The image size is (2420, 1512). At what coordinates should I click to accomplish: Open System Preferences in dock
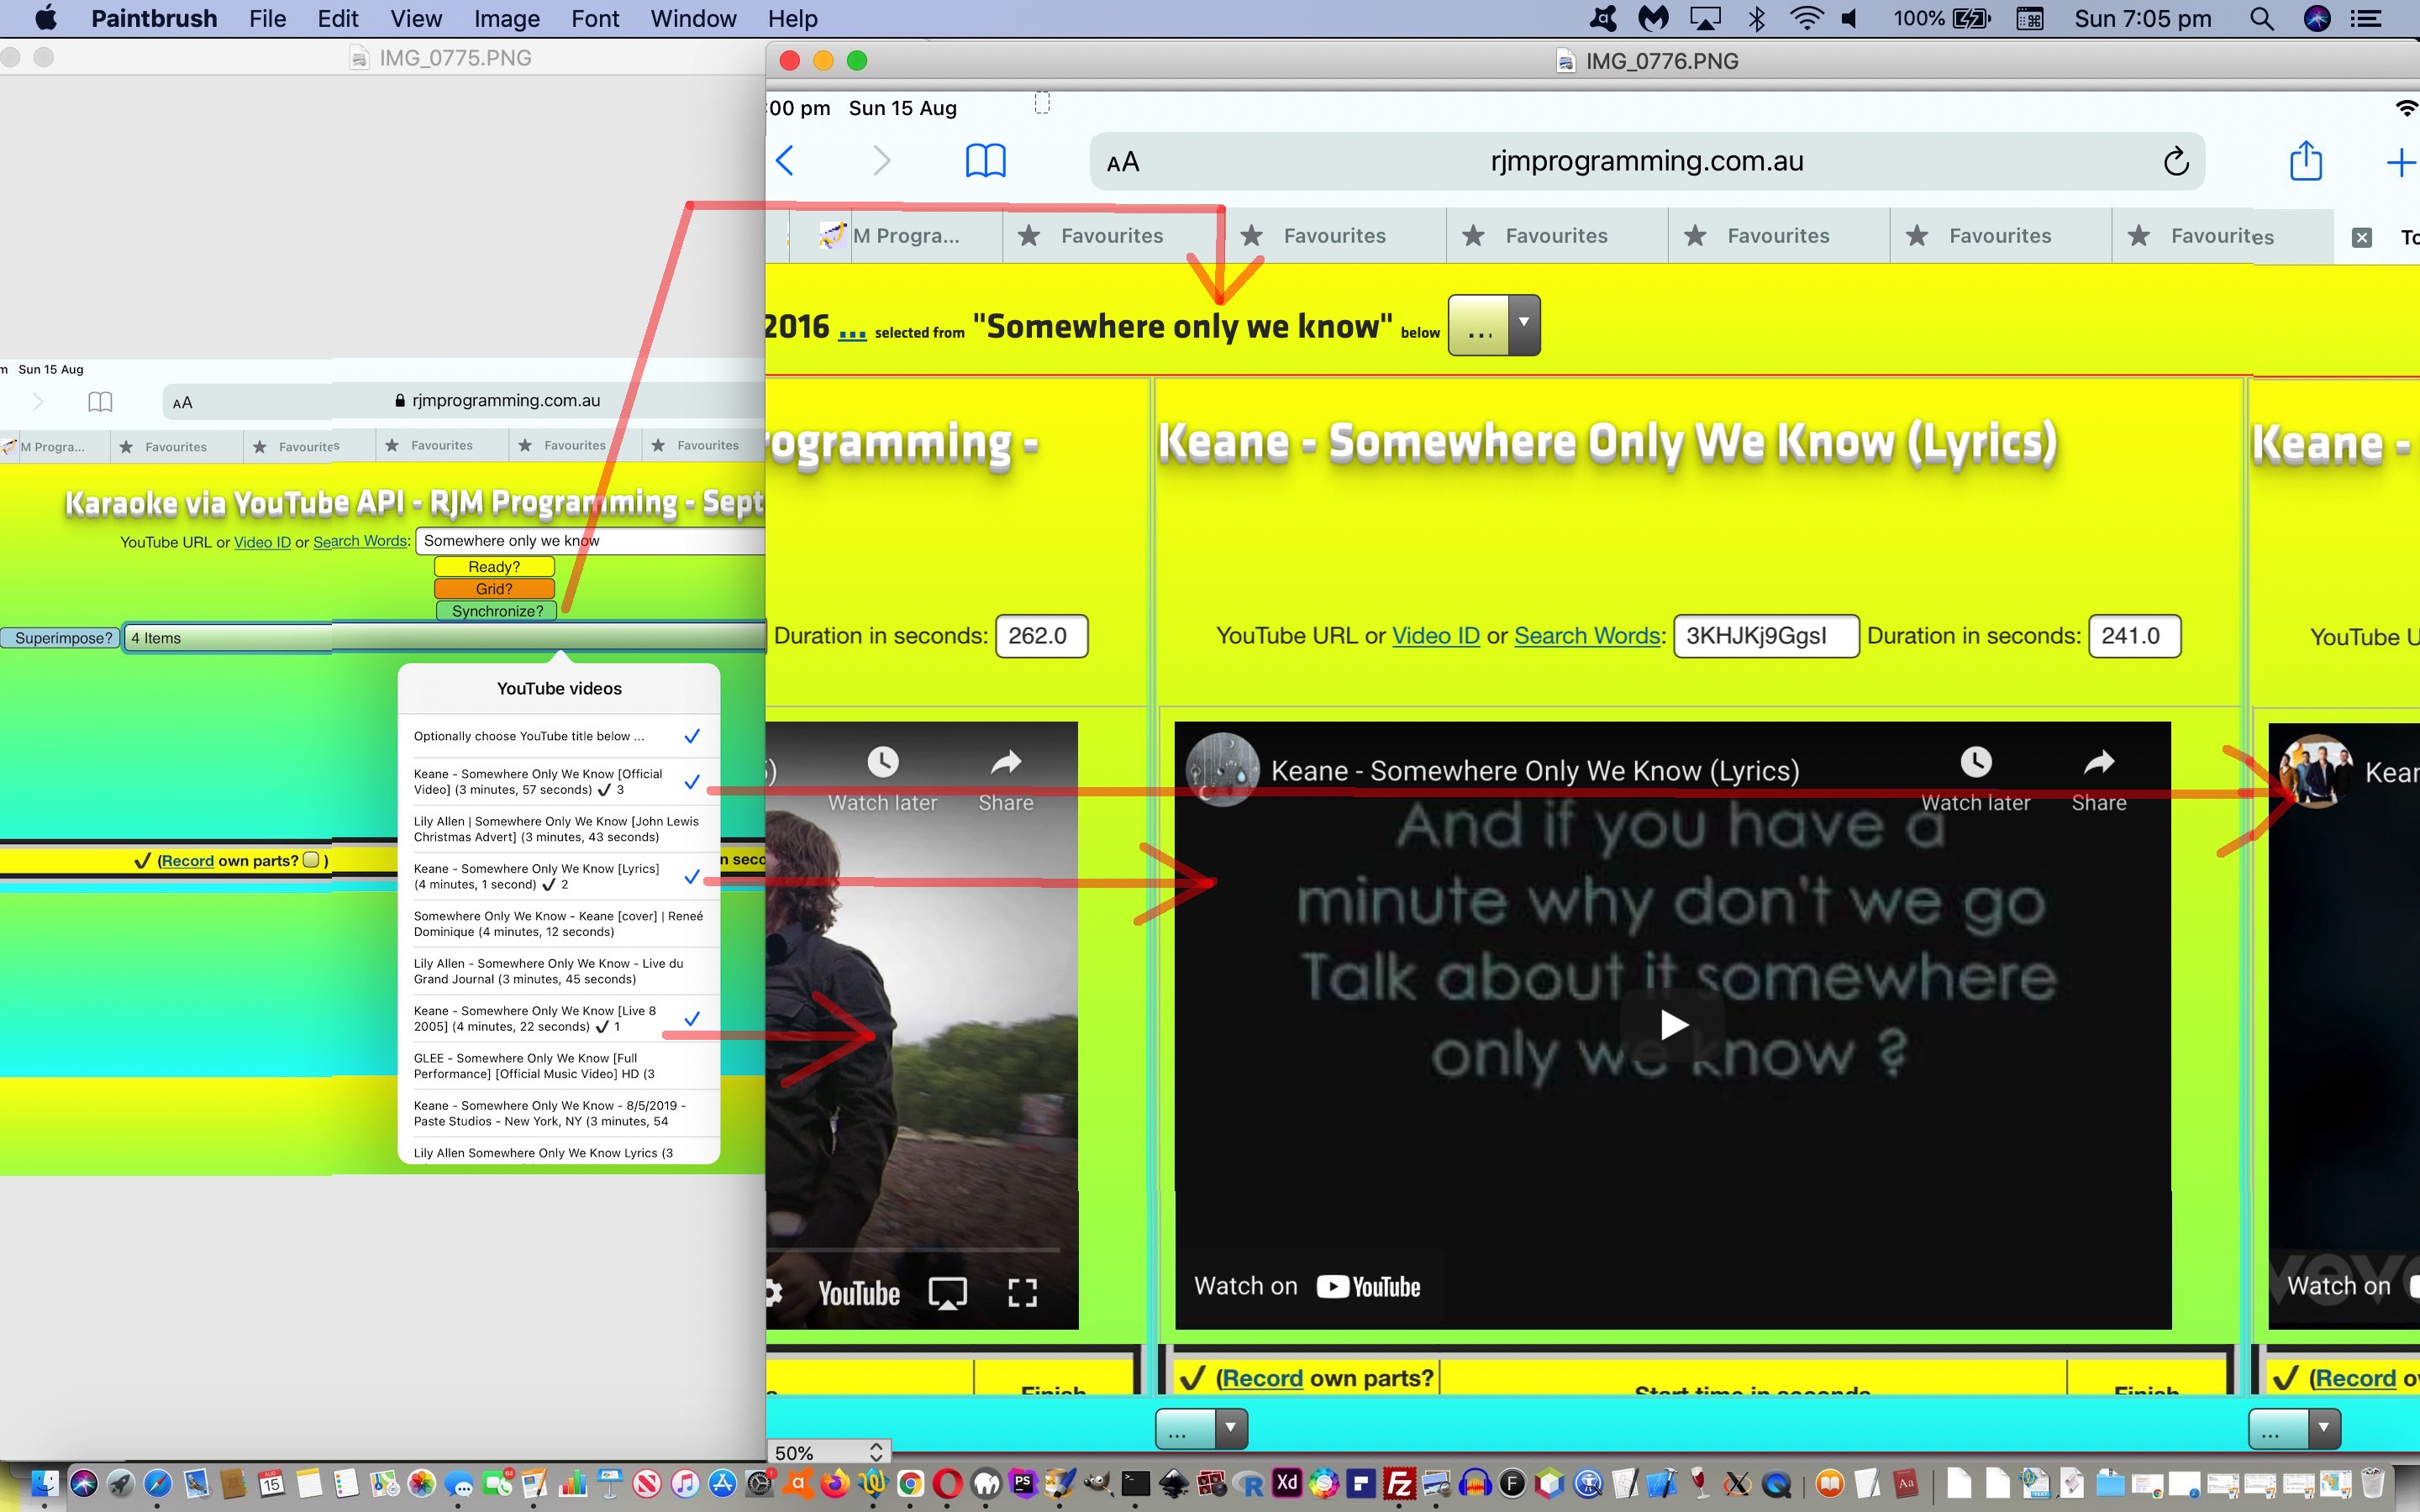click(760, 1484)
